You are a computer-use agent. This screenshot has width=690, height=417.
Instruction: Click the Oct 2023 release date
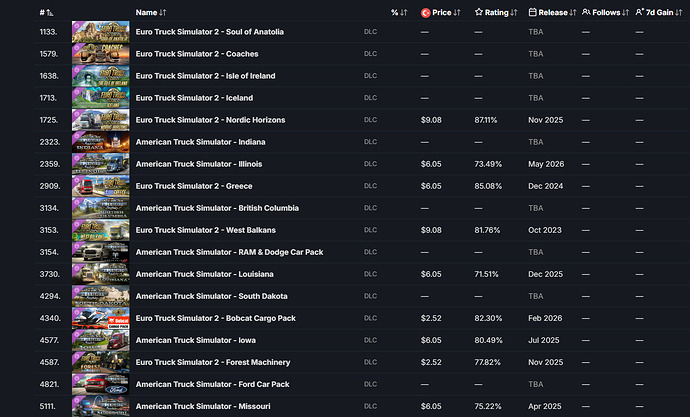coord(545,230)
